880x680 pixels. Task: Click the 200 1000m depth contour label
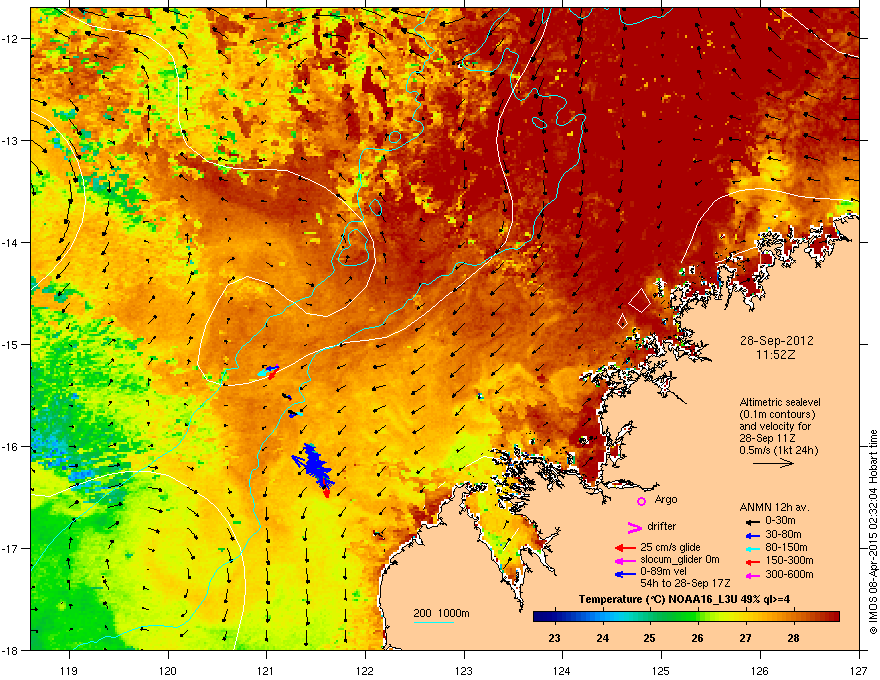point(441,613)
